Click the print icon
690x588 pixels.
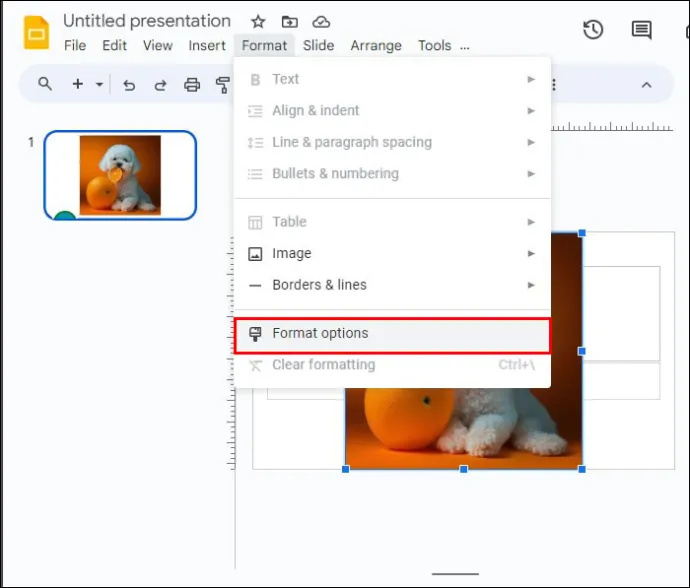point(192,85)
